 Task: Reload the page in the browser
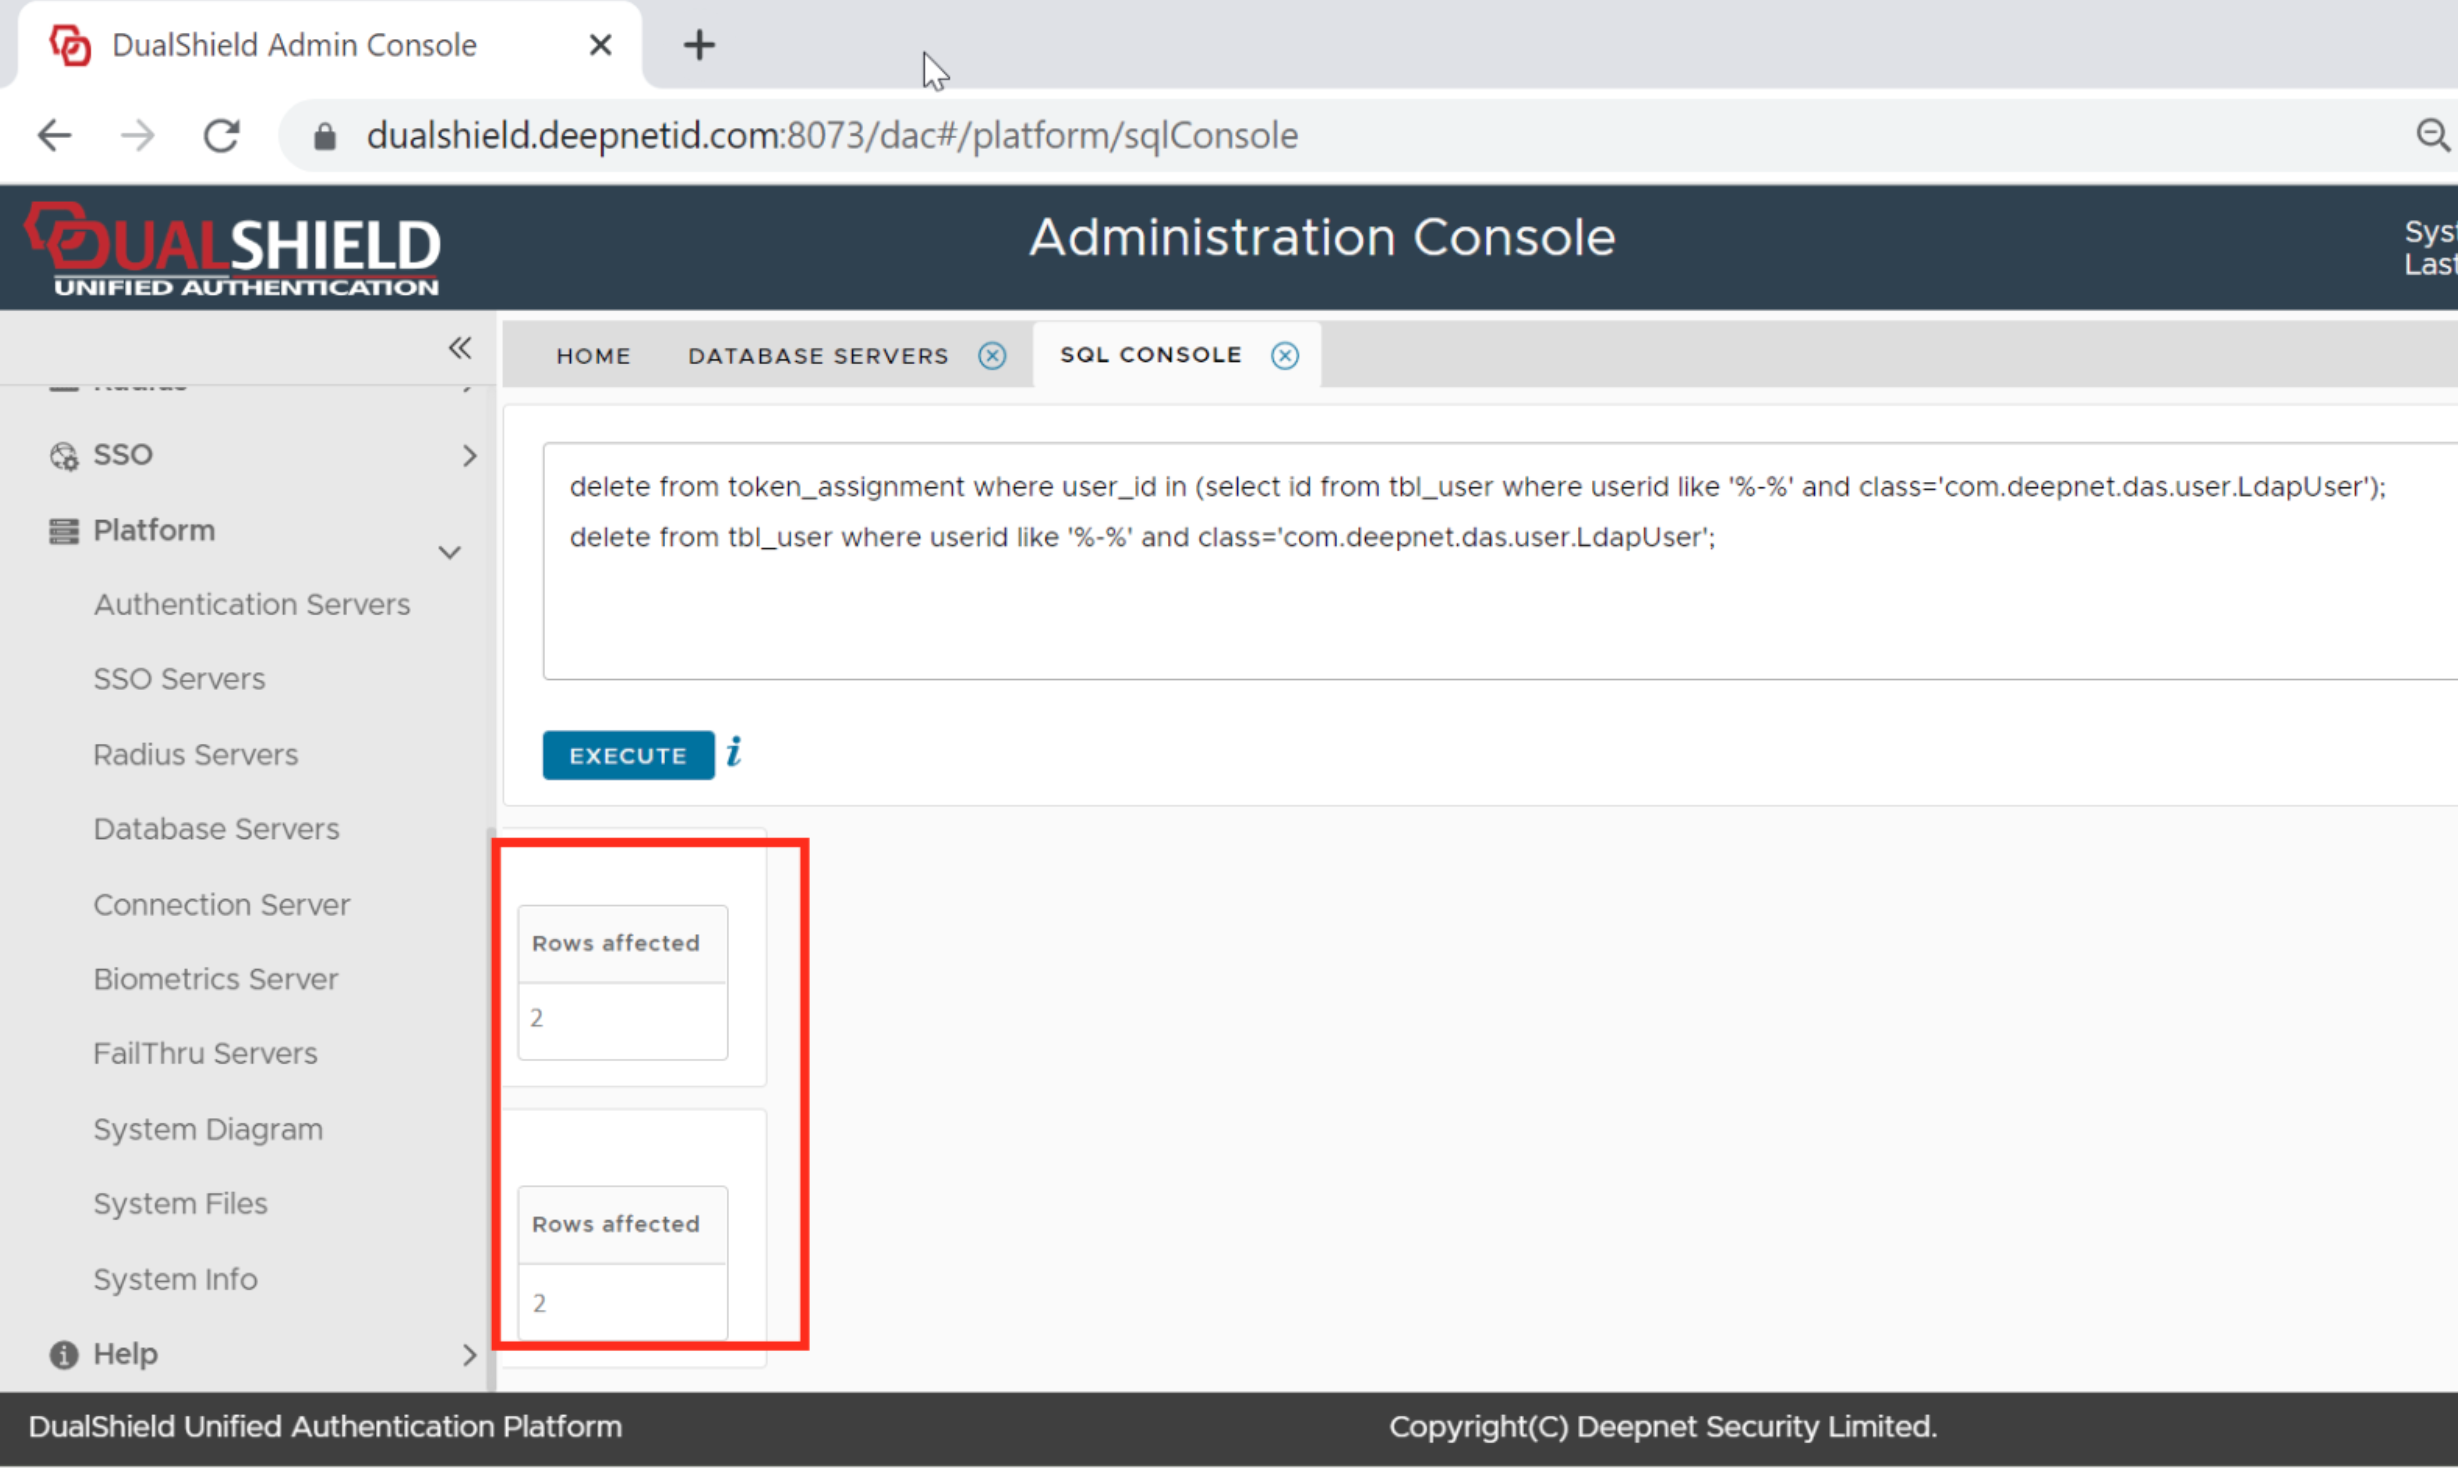221,135
